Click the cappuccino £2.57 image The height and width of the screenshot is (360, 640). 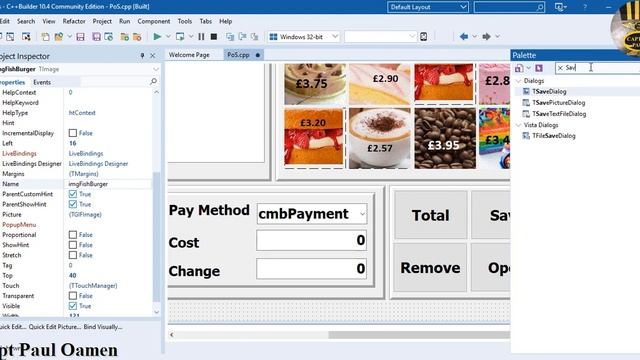(380, 138)
